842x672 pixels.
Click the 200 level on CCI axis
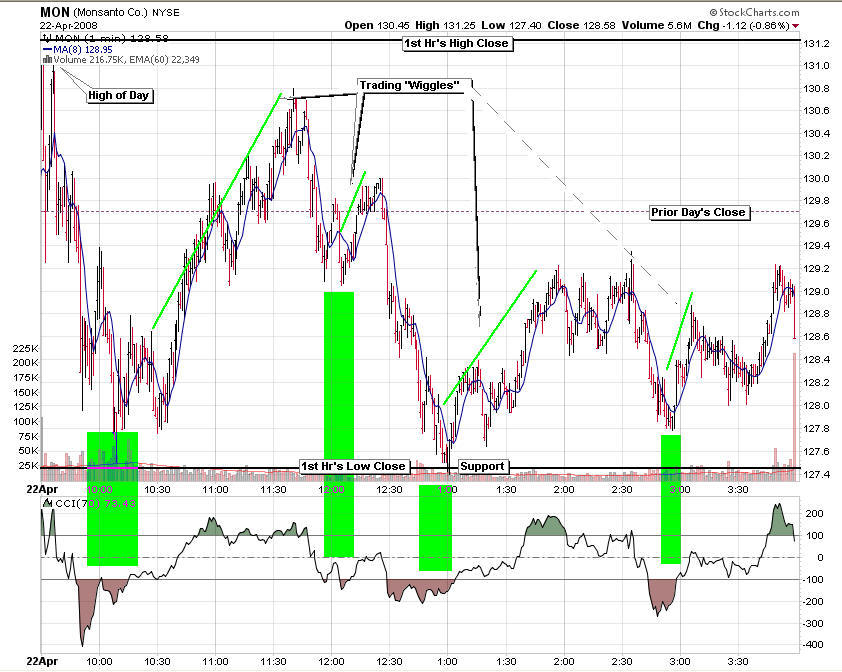coord(815,514)
